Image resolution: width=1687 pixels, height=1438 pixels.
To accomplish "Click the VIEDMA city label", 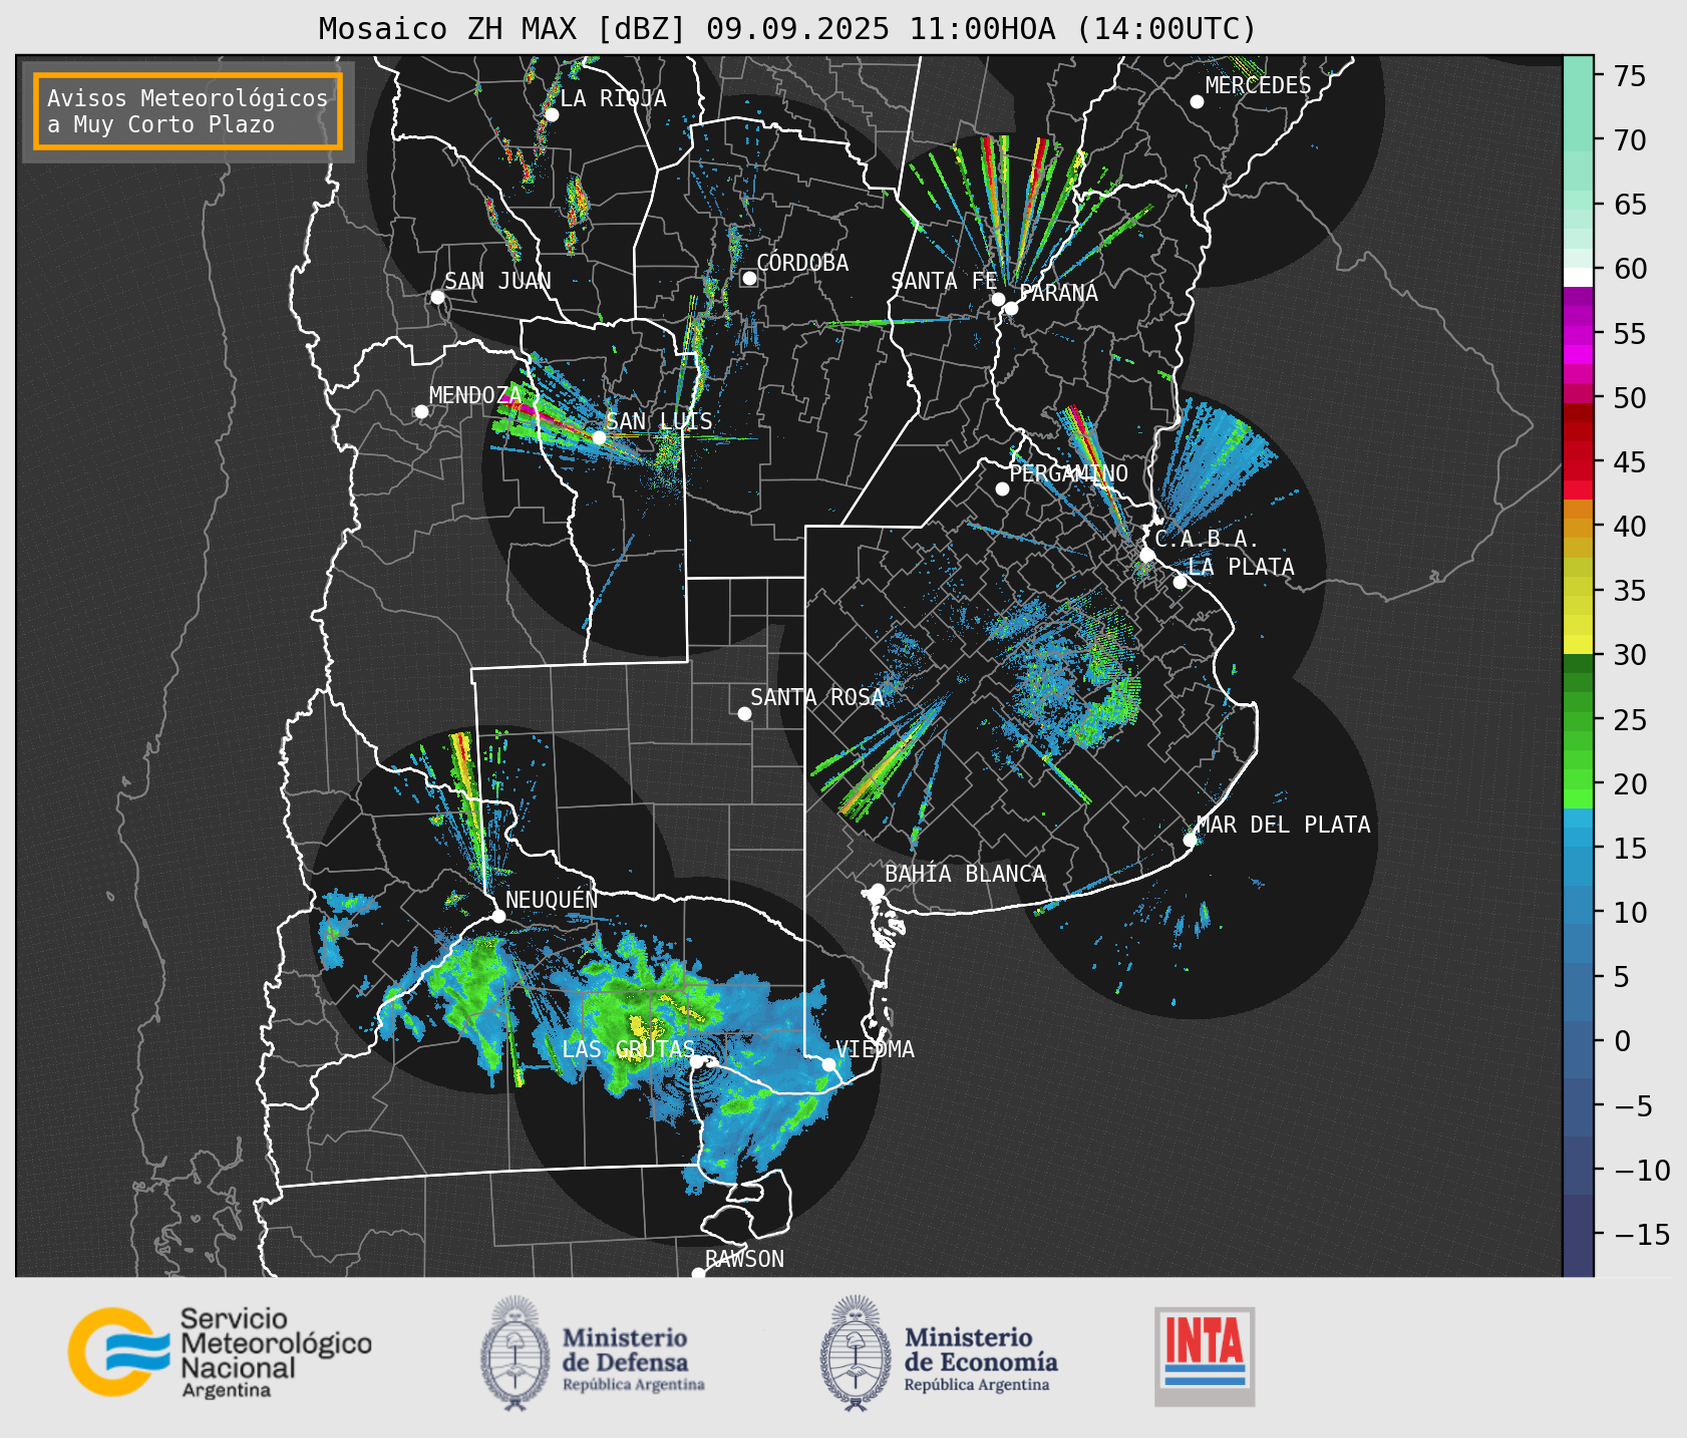I will tap(875, 1049).
